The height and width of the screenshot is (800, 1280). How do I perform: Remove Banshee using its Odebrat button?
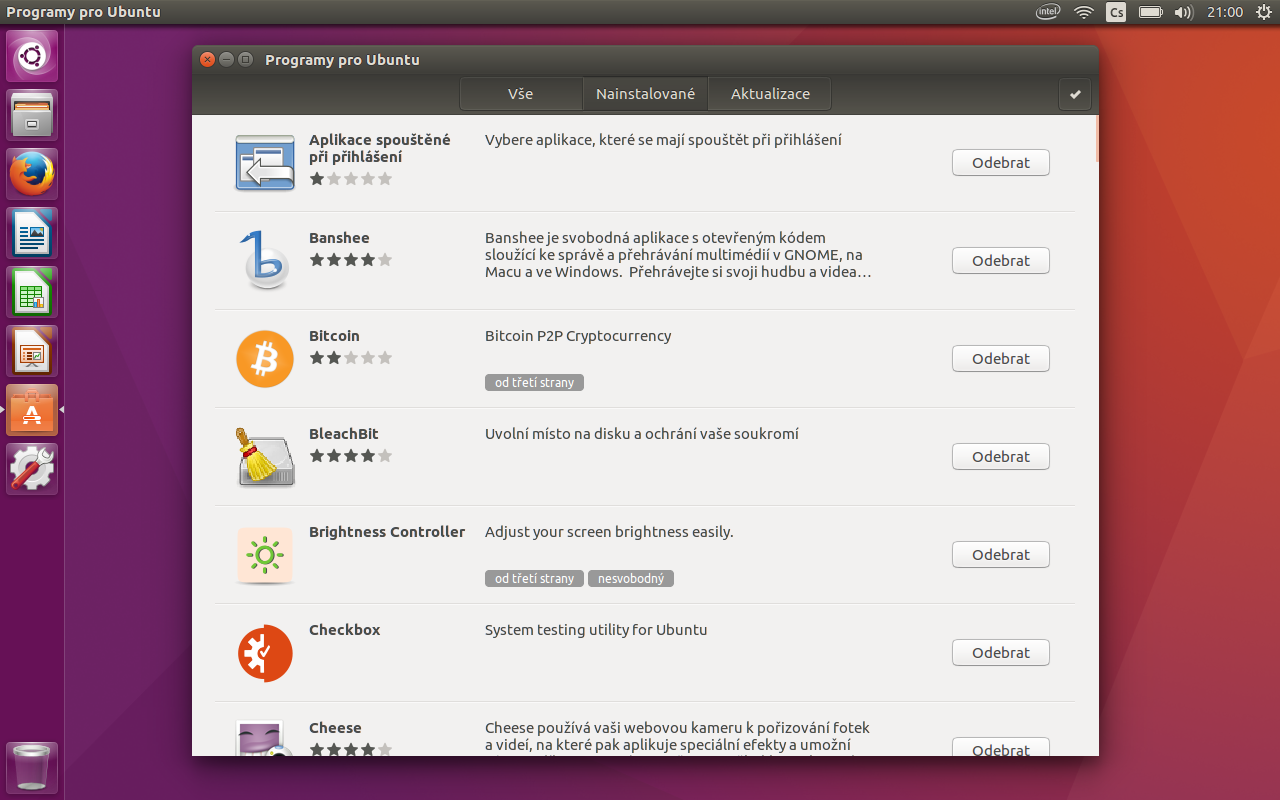(x=1000, y=260)
